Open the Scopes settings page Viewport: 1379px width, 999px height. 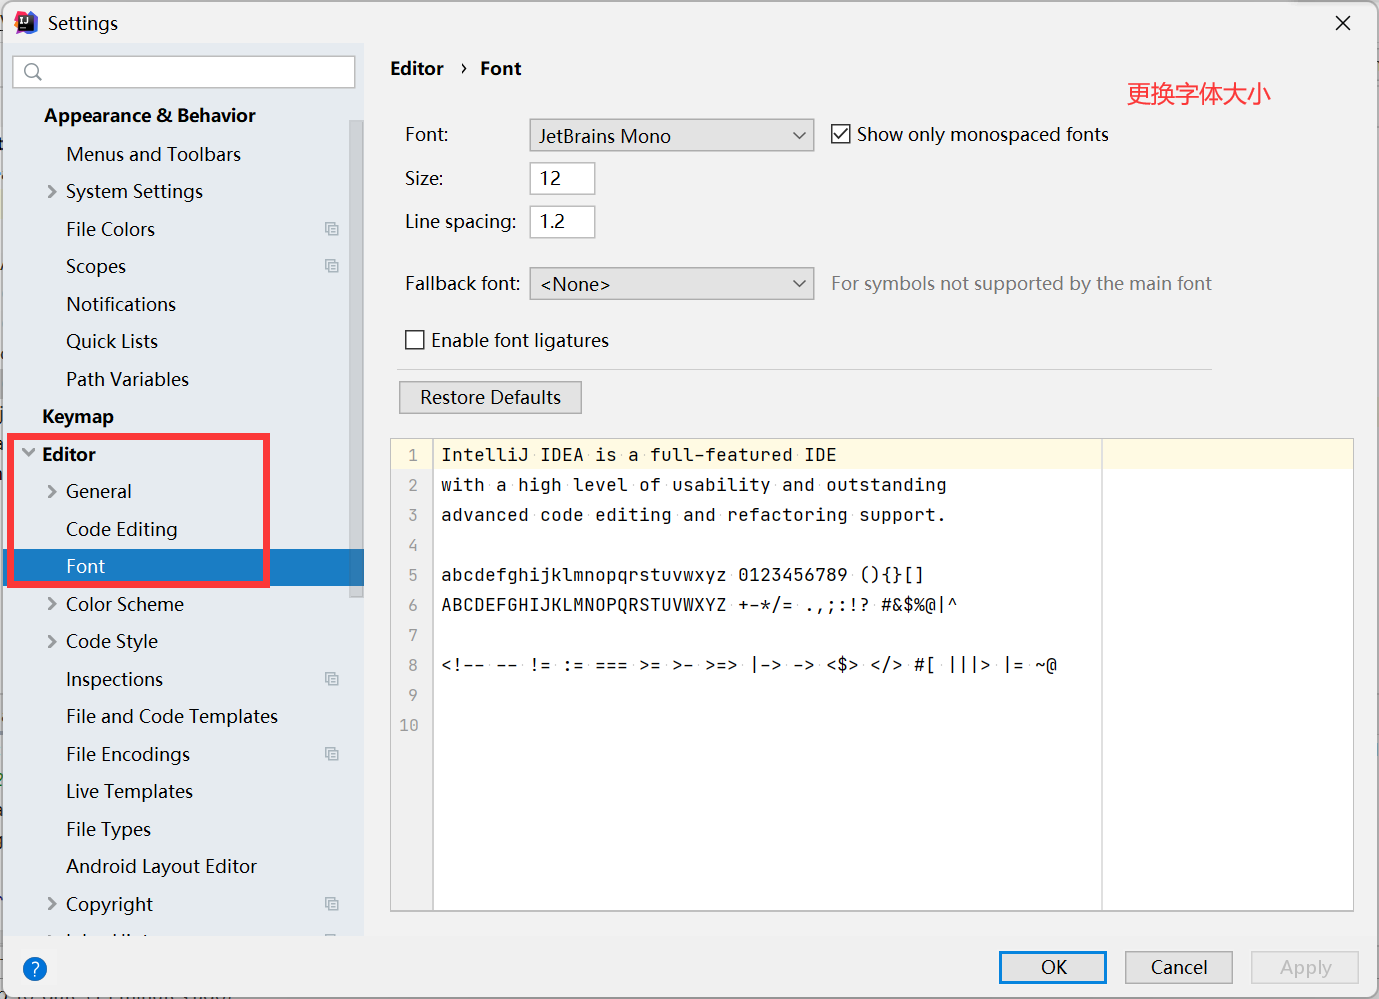(96, 266)
